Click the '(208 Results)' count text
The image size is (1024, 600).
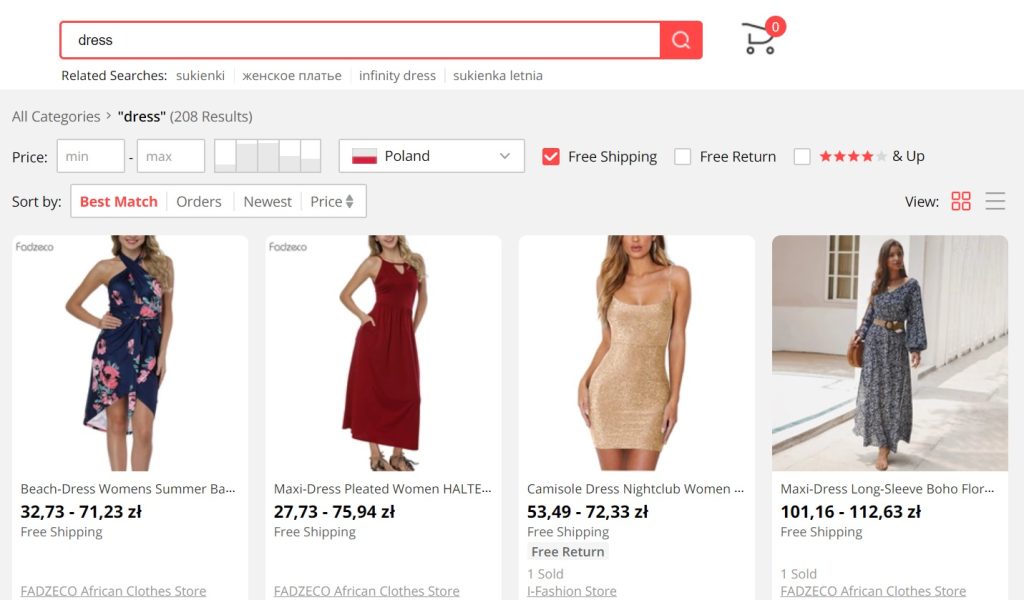click(x=211, y=117)
